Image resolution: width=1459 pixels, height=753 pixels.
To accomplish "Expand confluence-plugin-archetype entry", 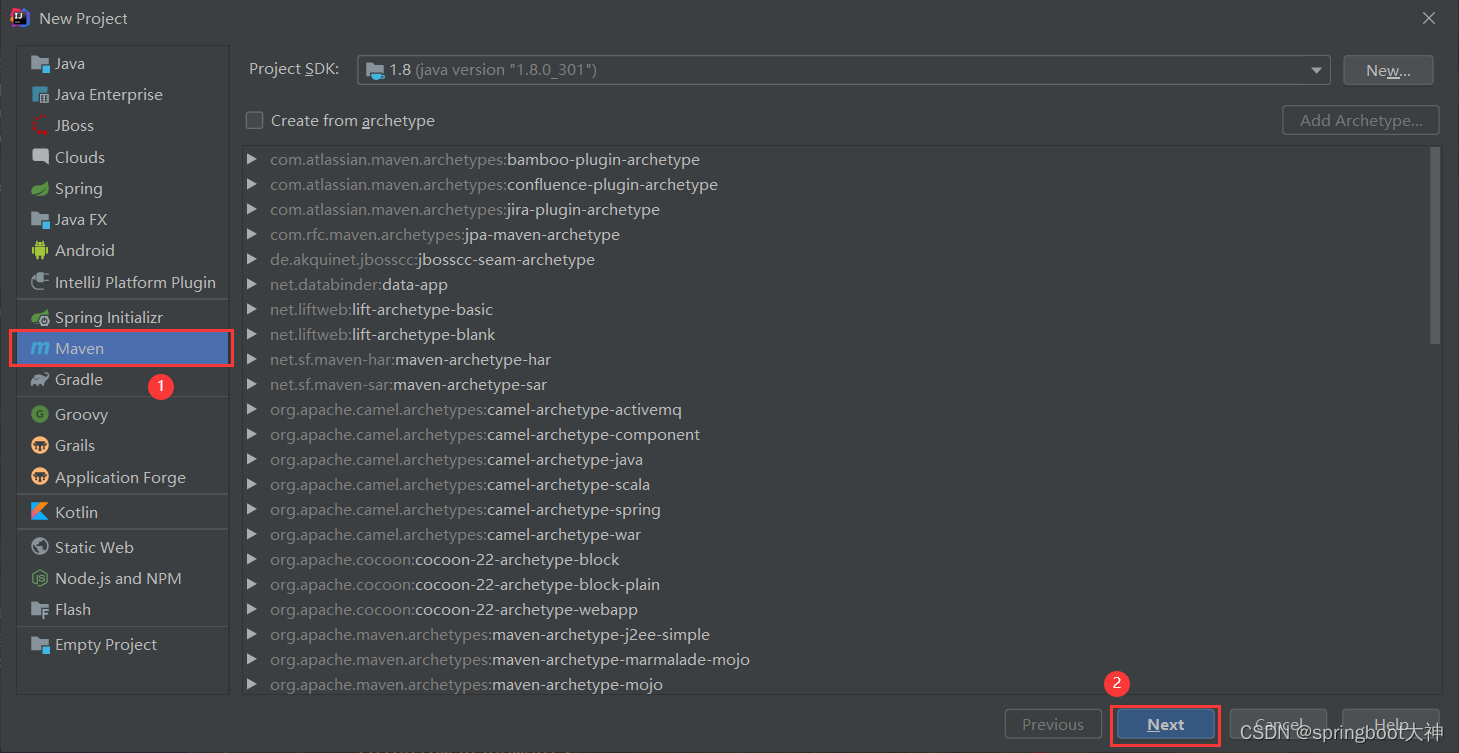I will (252, 185).
